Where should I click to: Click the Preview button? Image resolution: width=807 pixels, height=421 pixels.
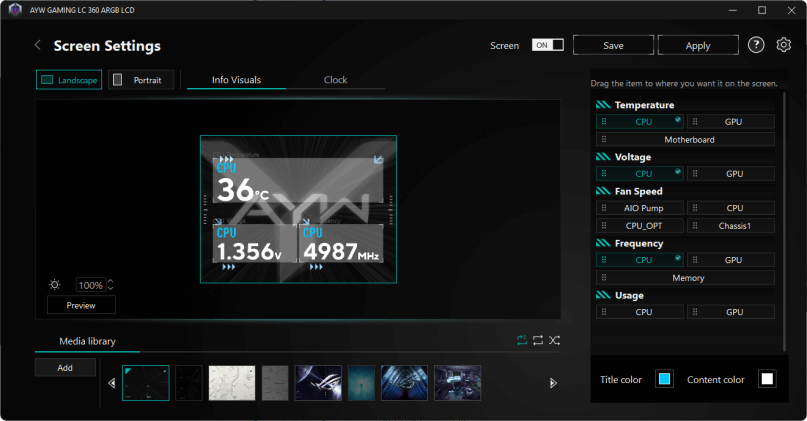click(x=81, y=305)
